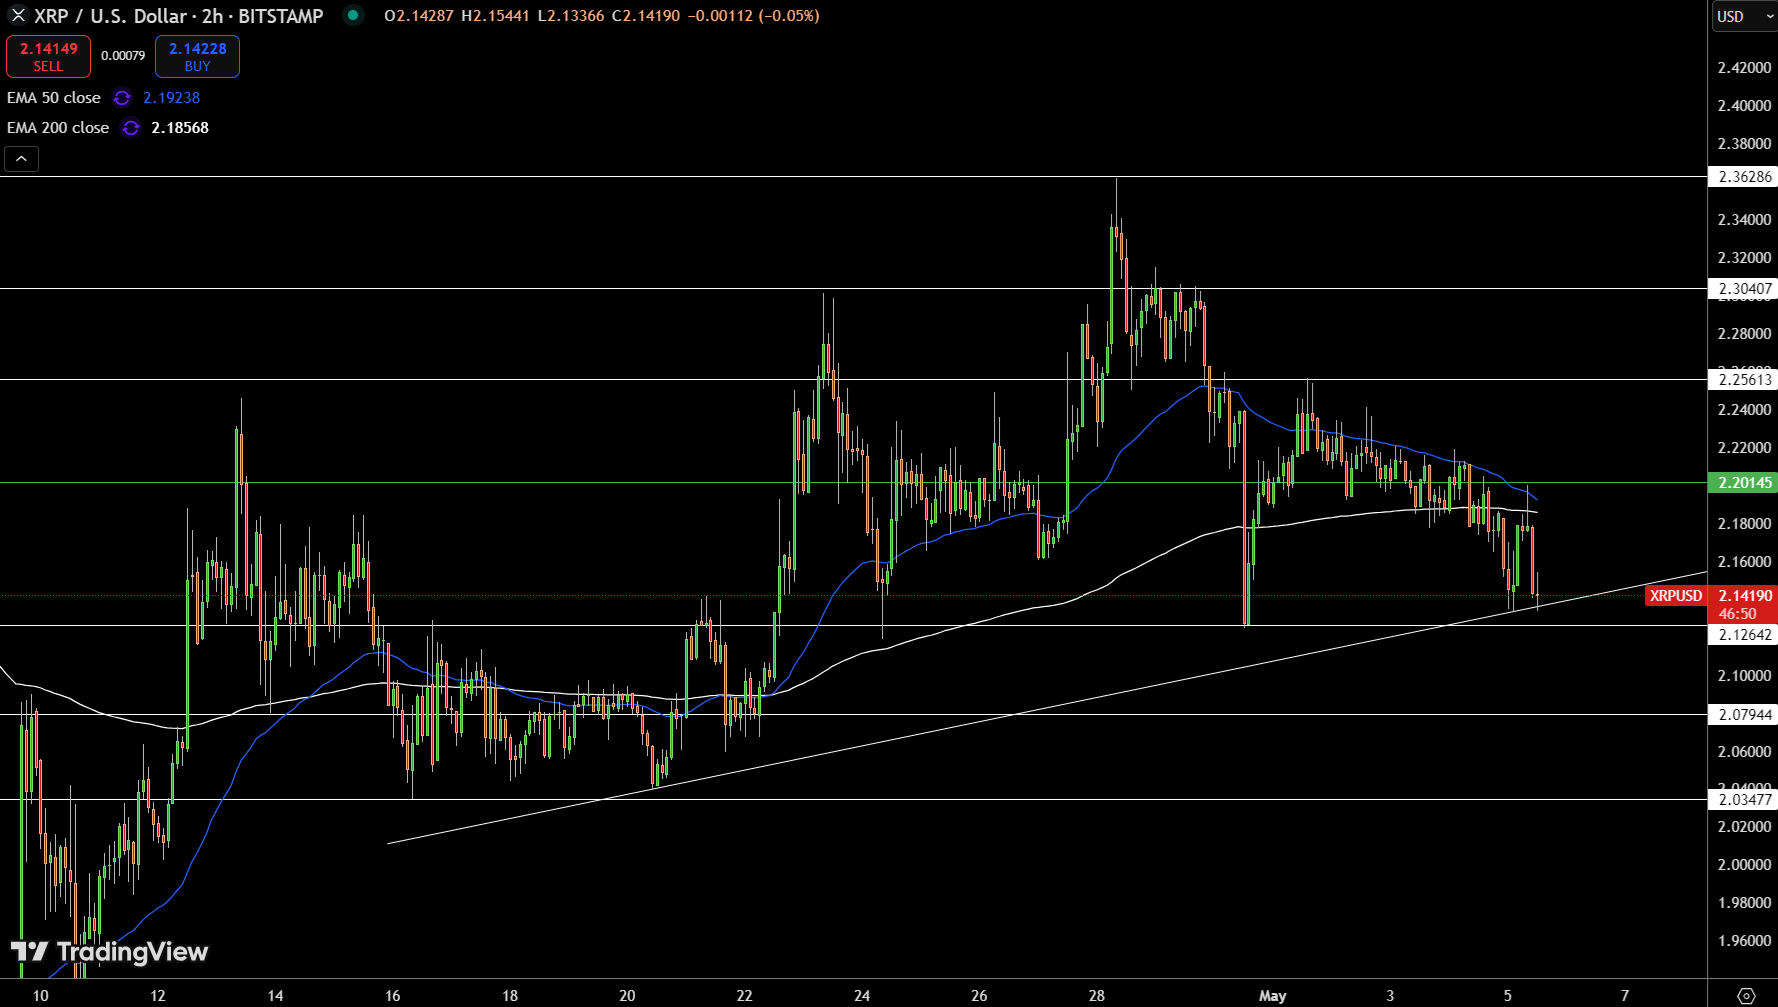Click date 14 on the time axis

point(275,995)
